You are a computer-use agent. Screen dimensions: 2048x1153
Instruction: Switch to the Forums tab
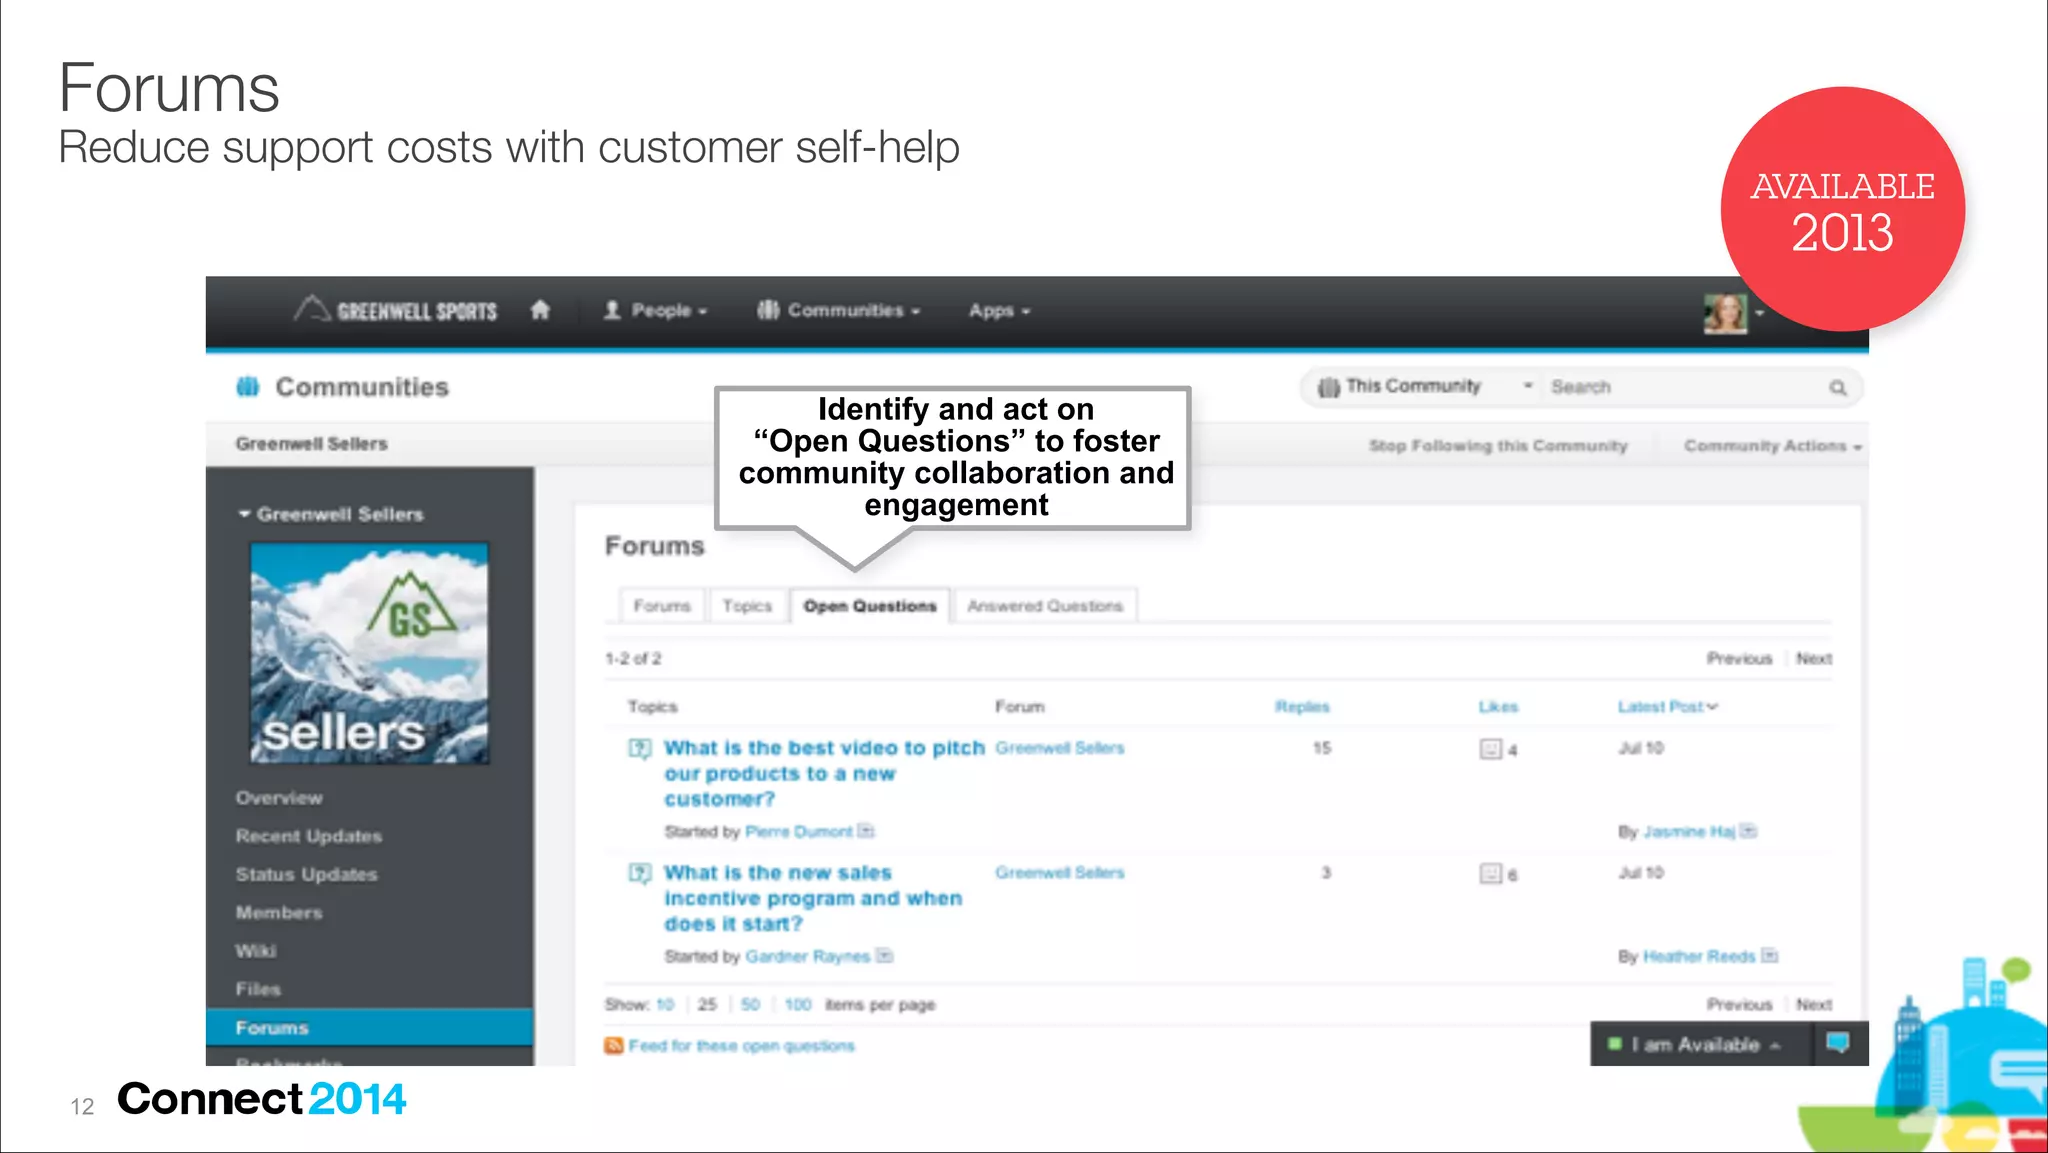[662, 606]
